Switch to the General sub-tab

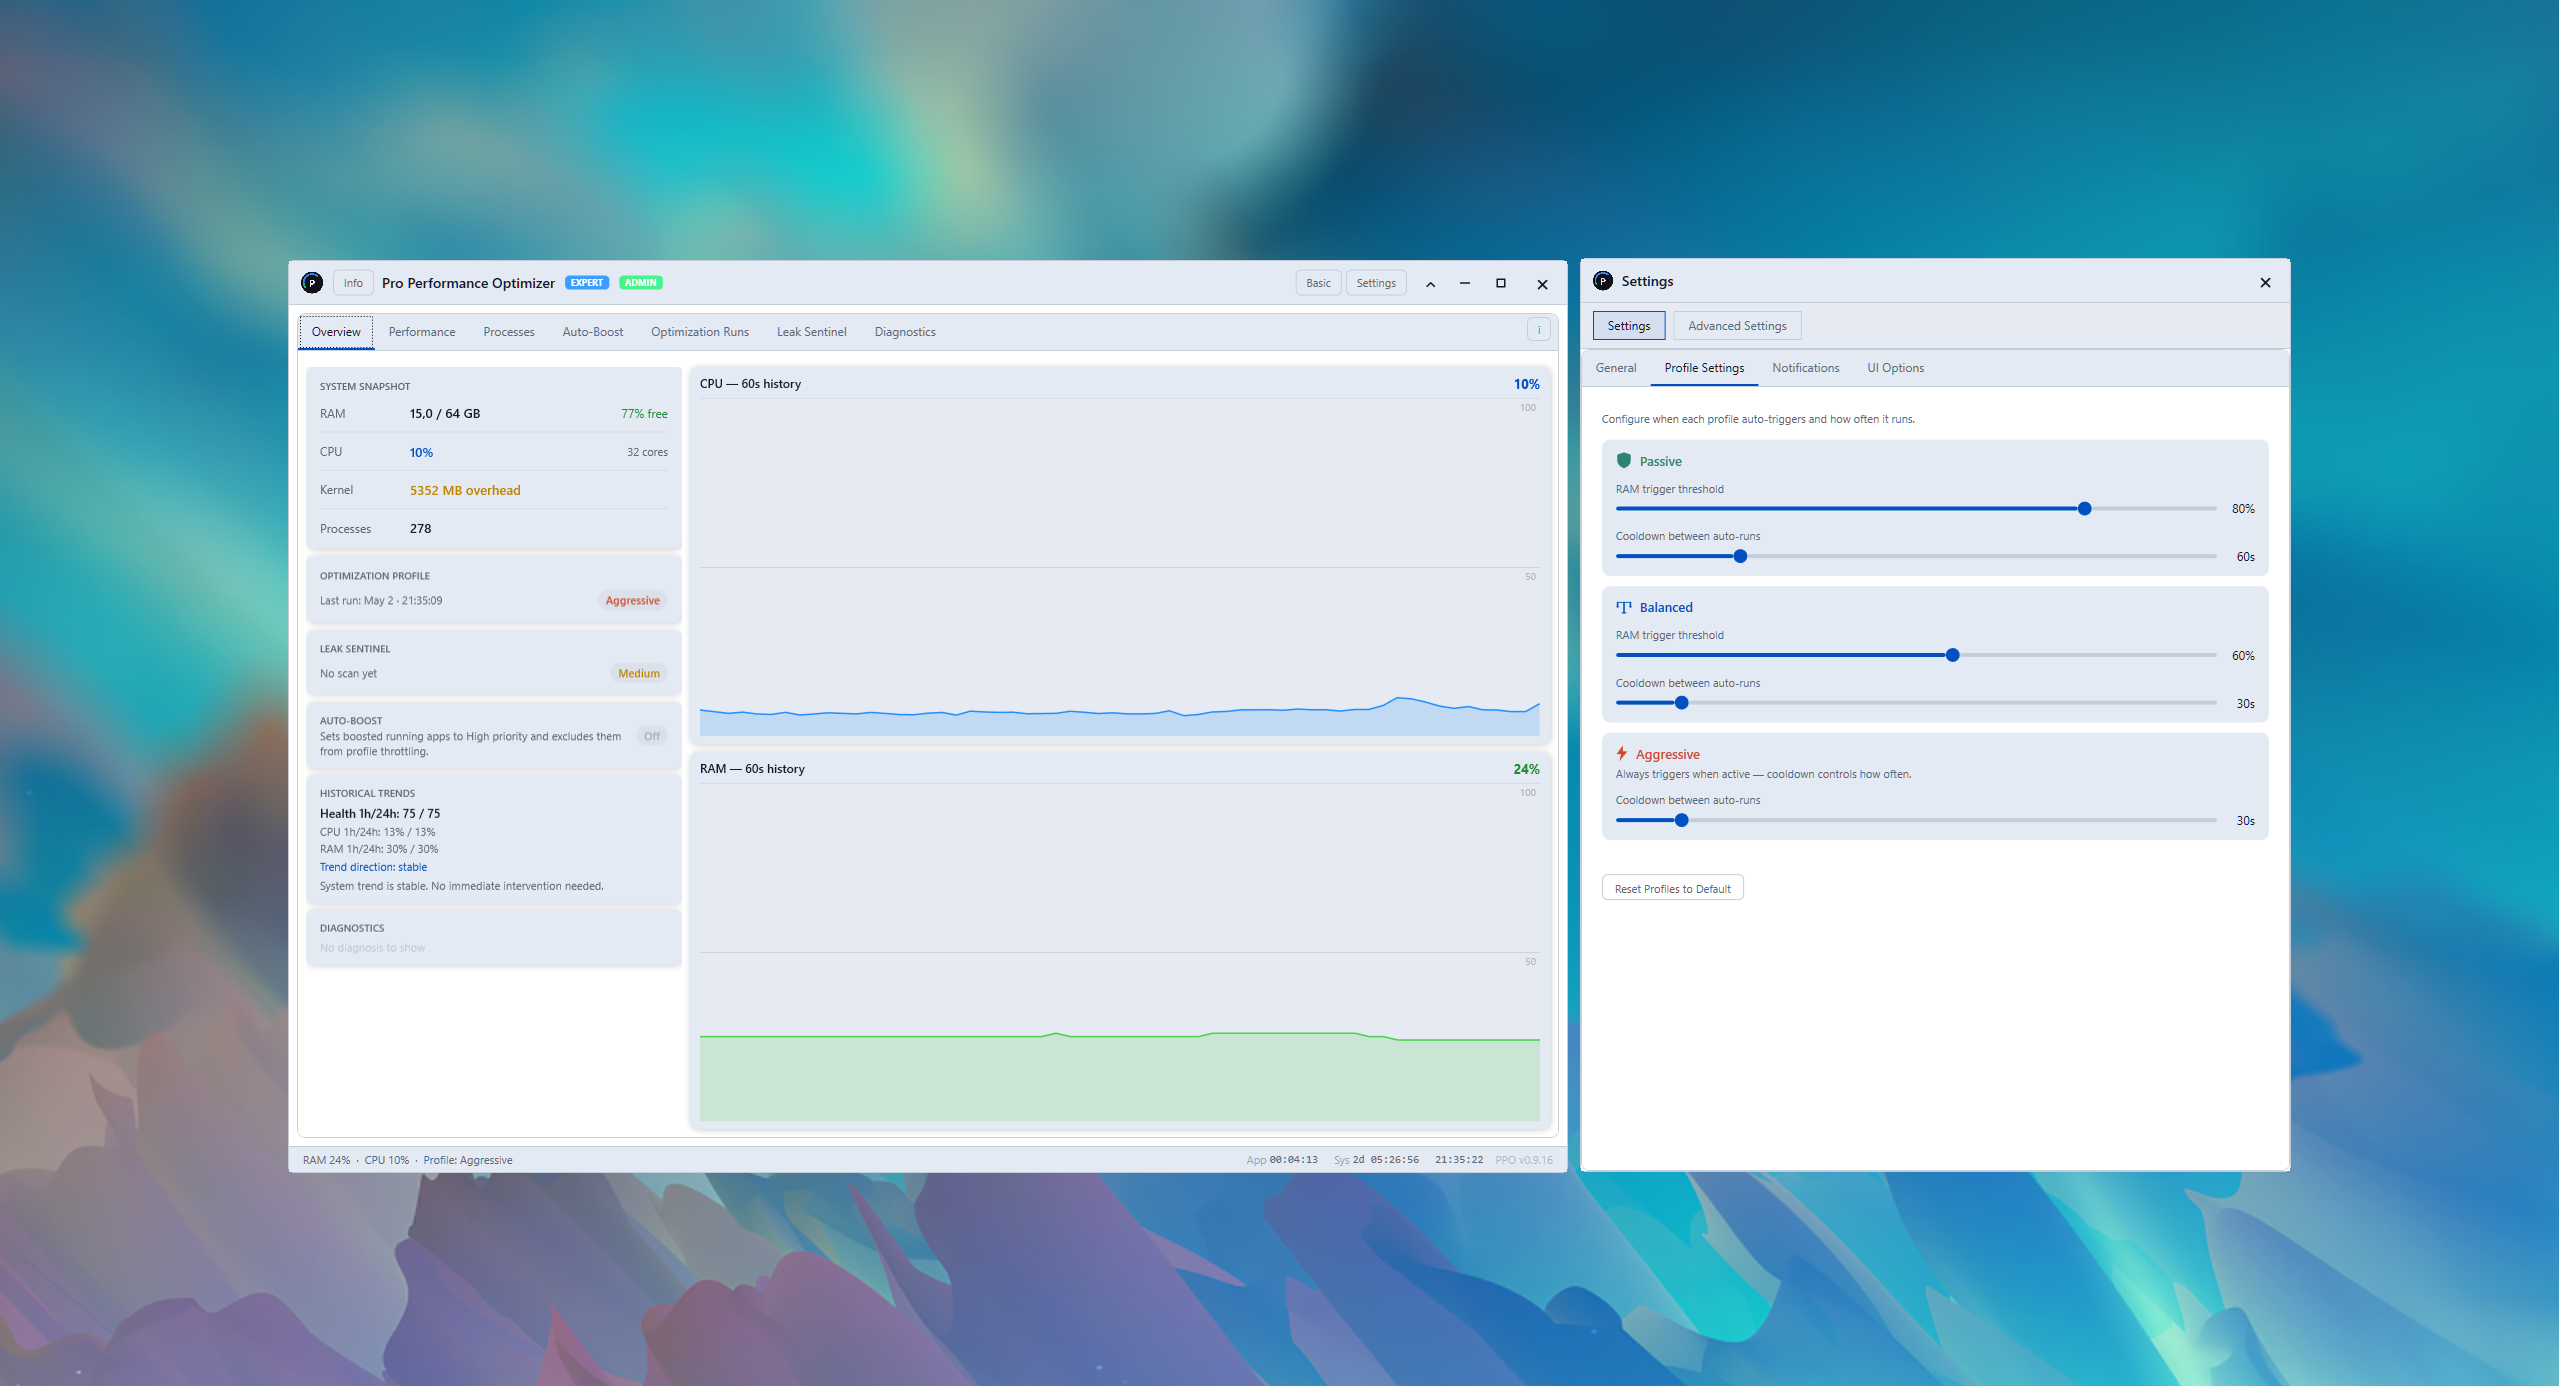point(1616,368)
